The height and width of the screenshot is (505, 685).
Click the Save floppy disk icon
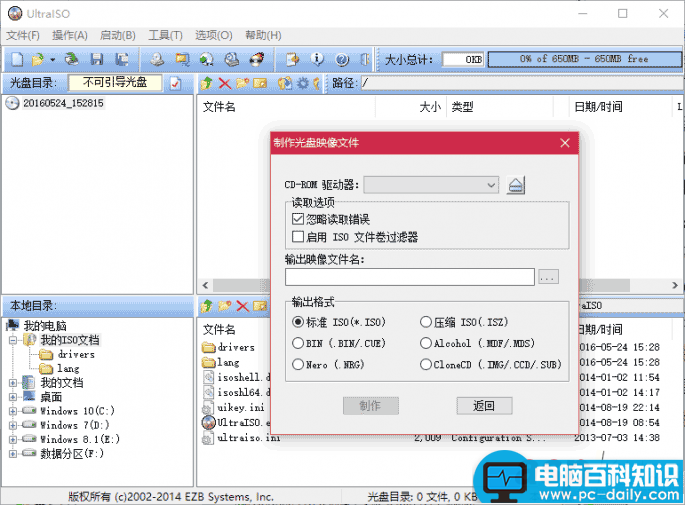pyautogui.click(x=97, y=59)
